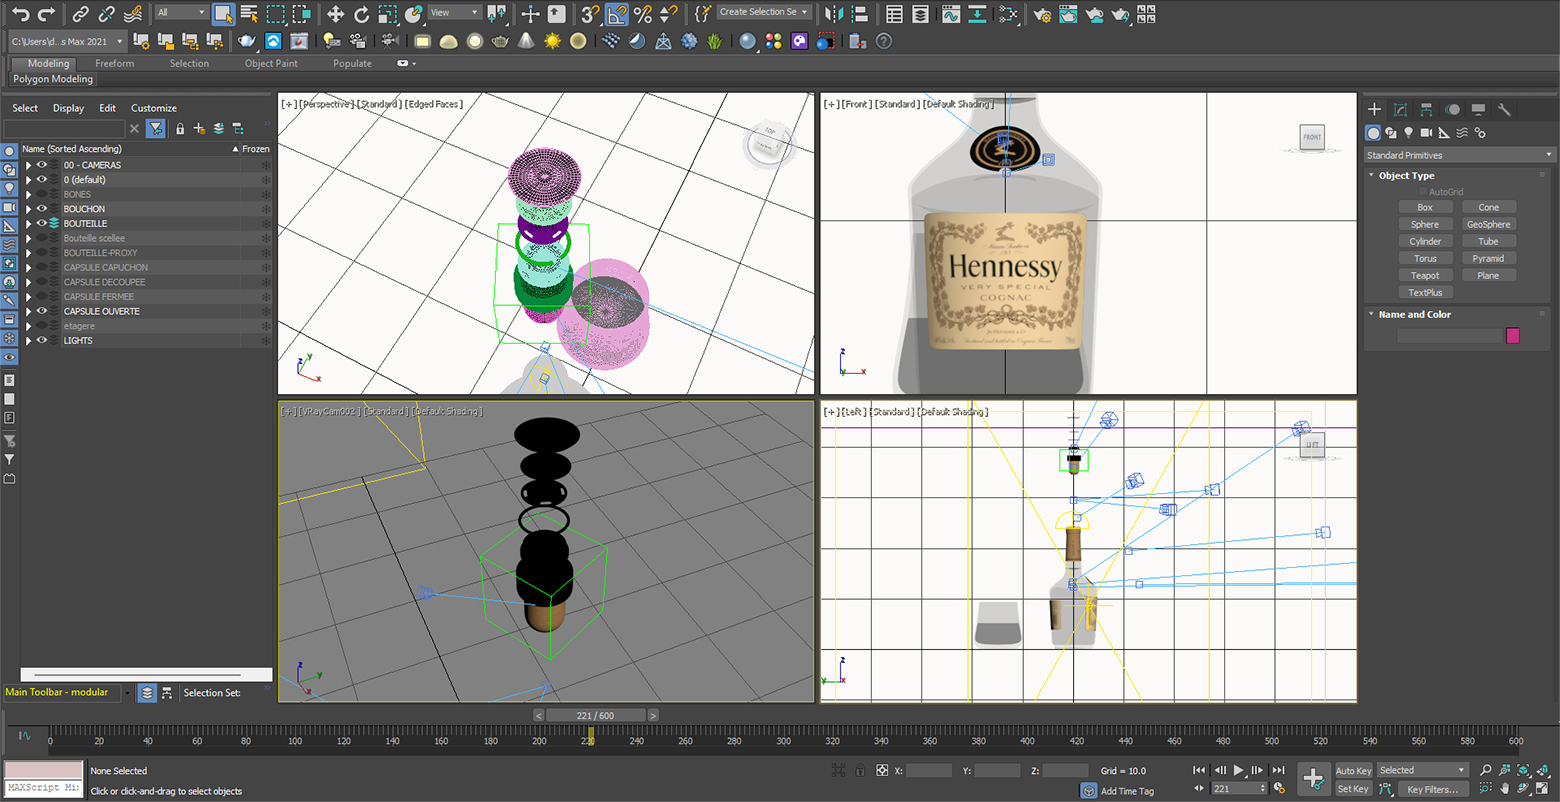Open the Hierarchy tab in Command Panel
Screen dimensions: 1560x802
(x=1426, y=109)
